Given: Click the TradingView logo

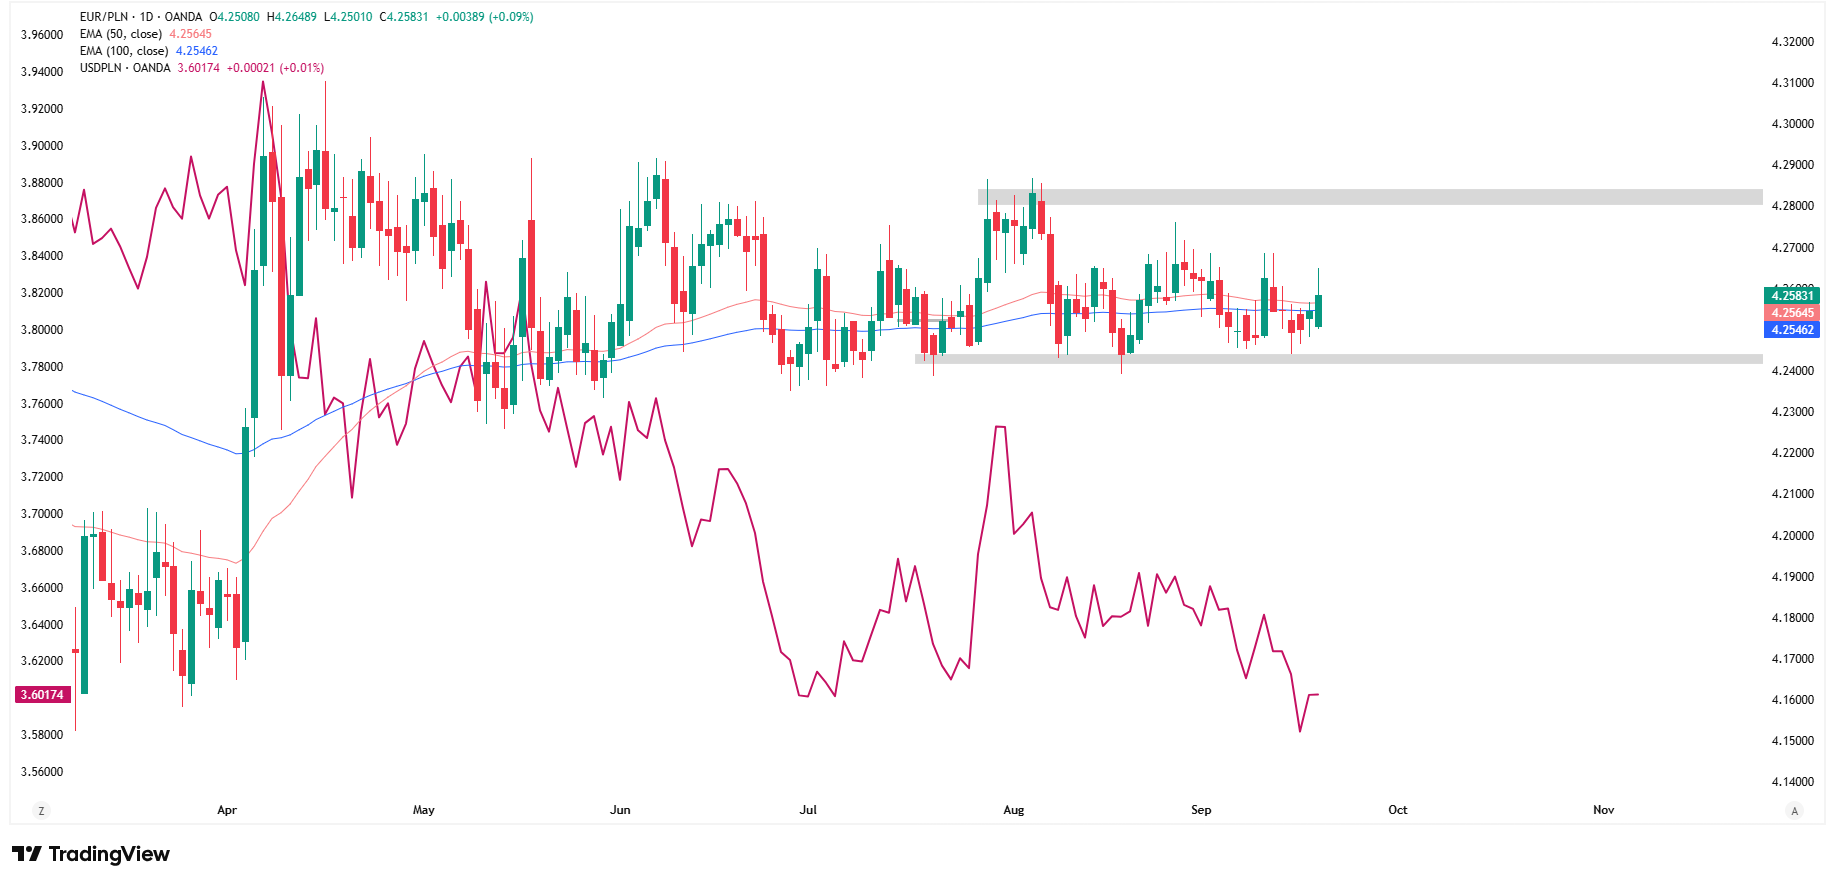Looking at the screenshot, I should pos(91,854).
